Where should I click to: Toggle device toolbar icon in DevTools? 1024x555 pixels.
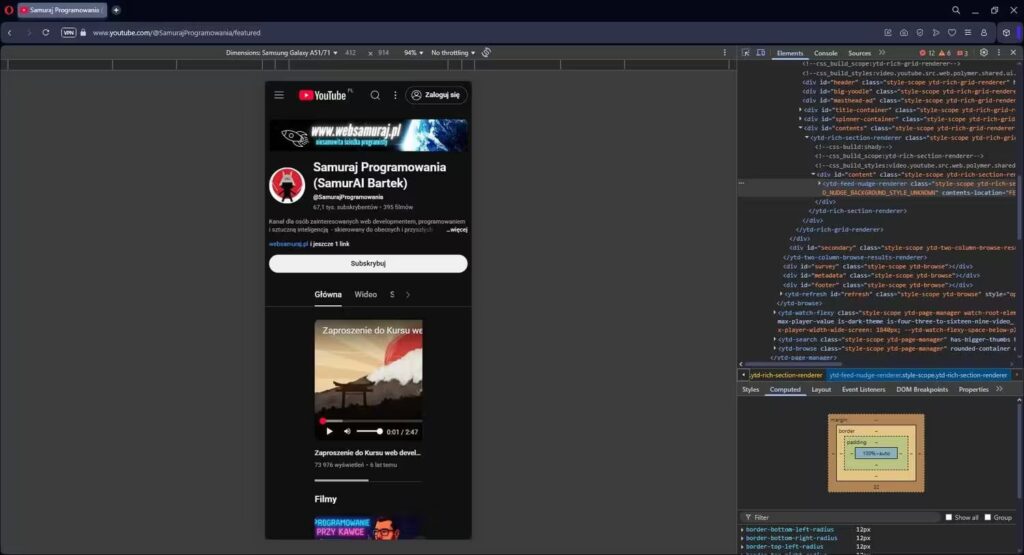pos(761,53)
